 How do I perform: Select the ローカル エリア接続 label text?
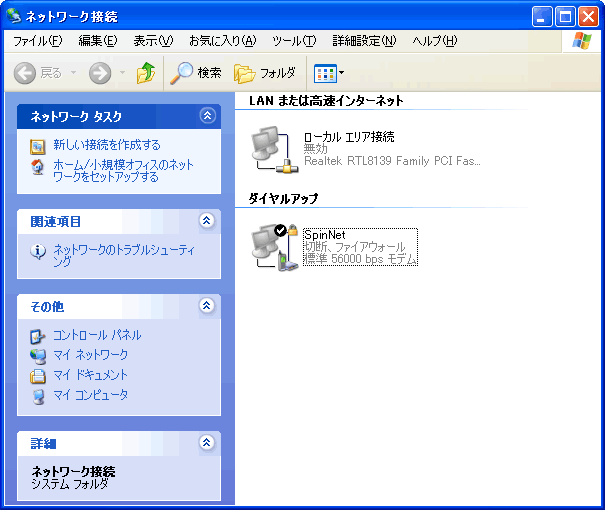(x=349, y=137)
